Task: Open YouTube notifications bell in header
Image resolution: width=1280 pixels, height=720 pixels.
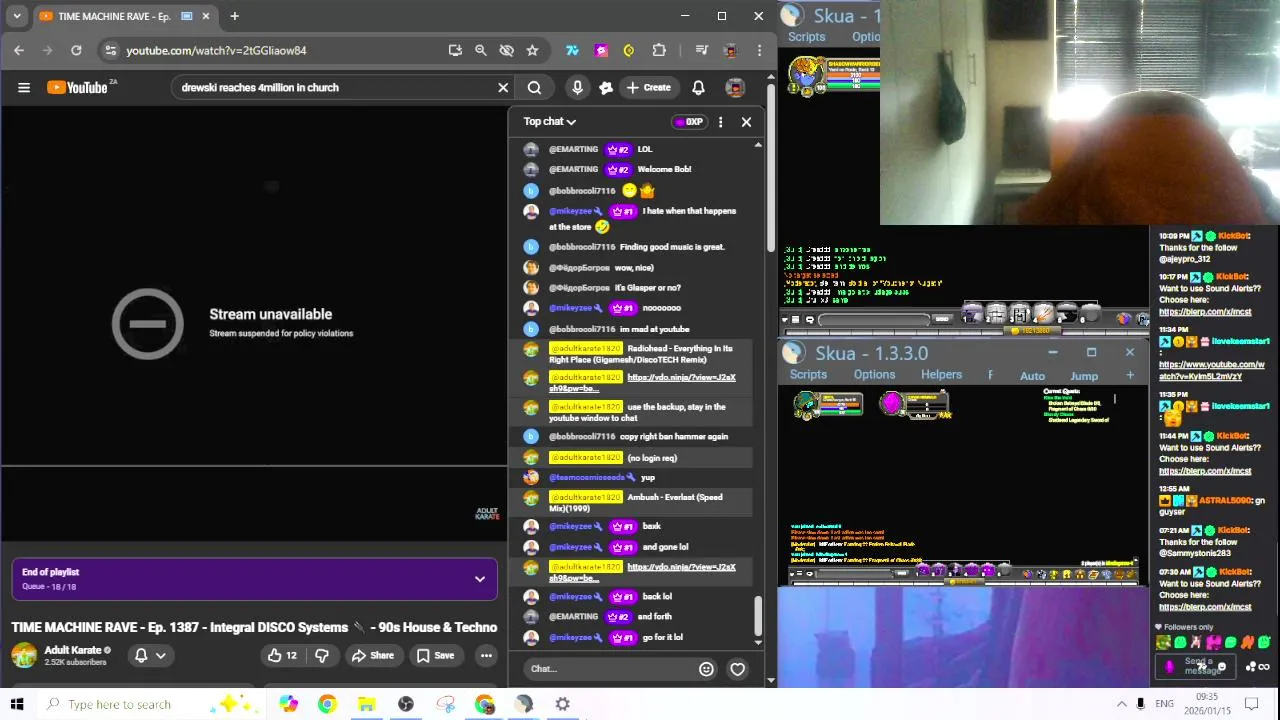Action: 698,88
